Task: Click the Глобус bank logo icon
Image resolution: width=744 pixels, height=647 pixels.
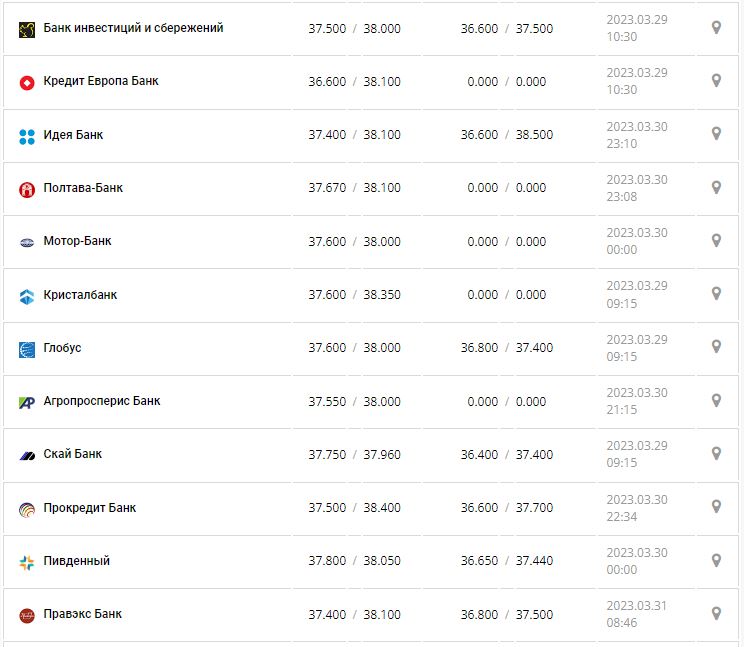Action: [27, 349]
